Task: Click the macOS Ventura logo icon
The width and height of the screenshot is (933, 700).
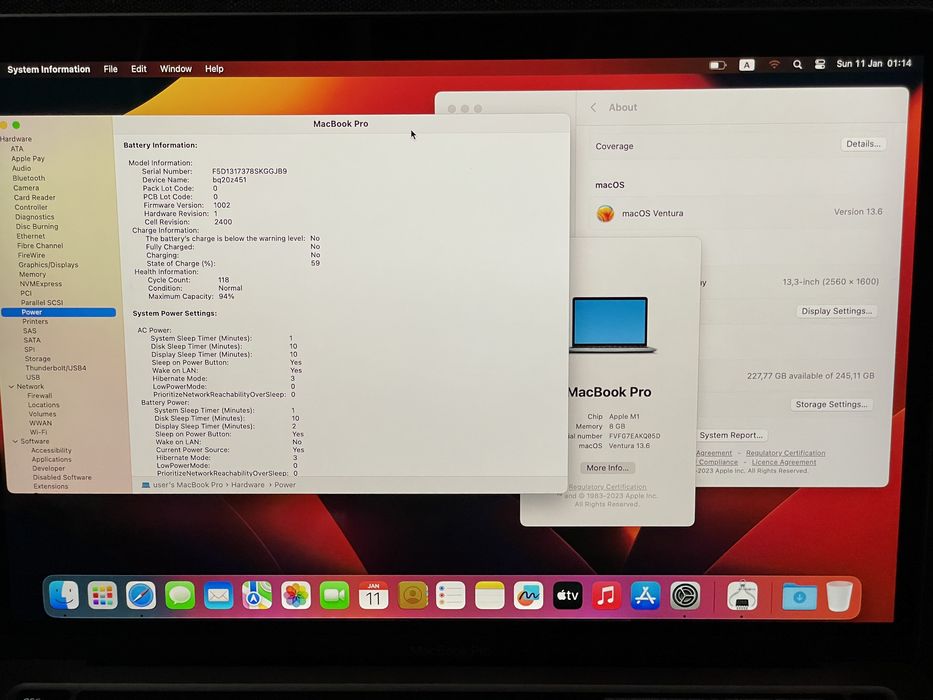Action: click(605, 213)
